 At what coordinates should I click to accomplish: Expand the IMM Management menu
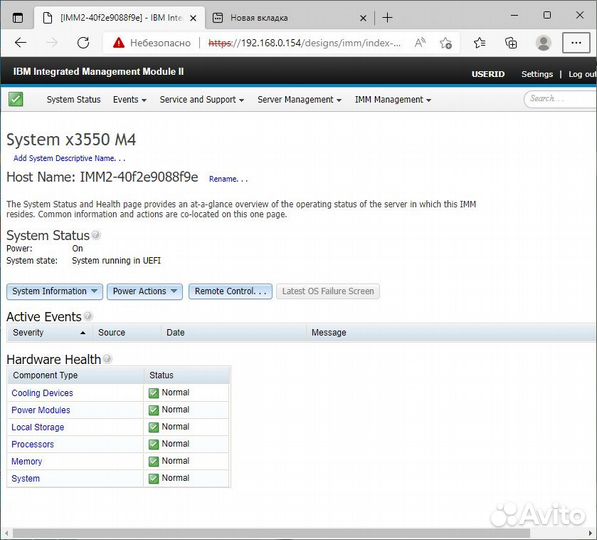pos(393,100)
